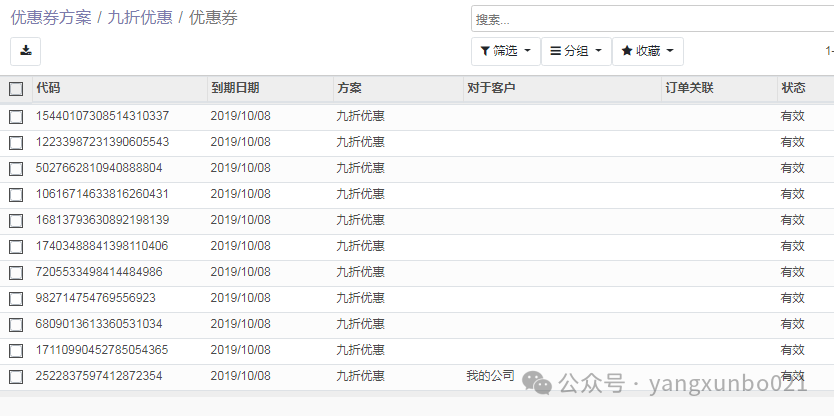Sort by the 代码 column header
834x416 pixels.
point(120,88)
